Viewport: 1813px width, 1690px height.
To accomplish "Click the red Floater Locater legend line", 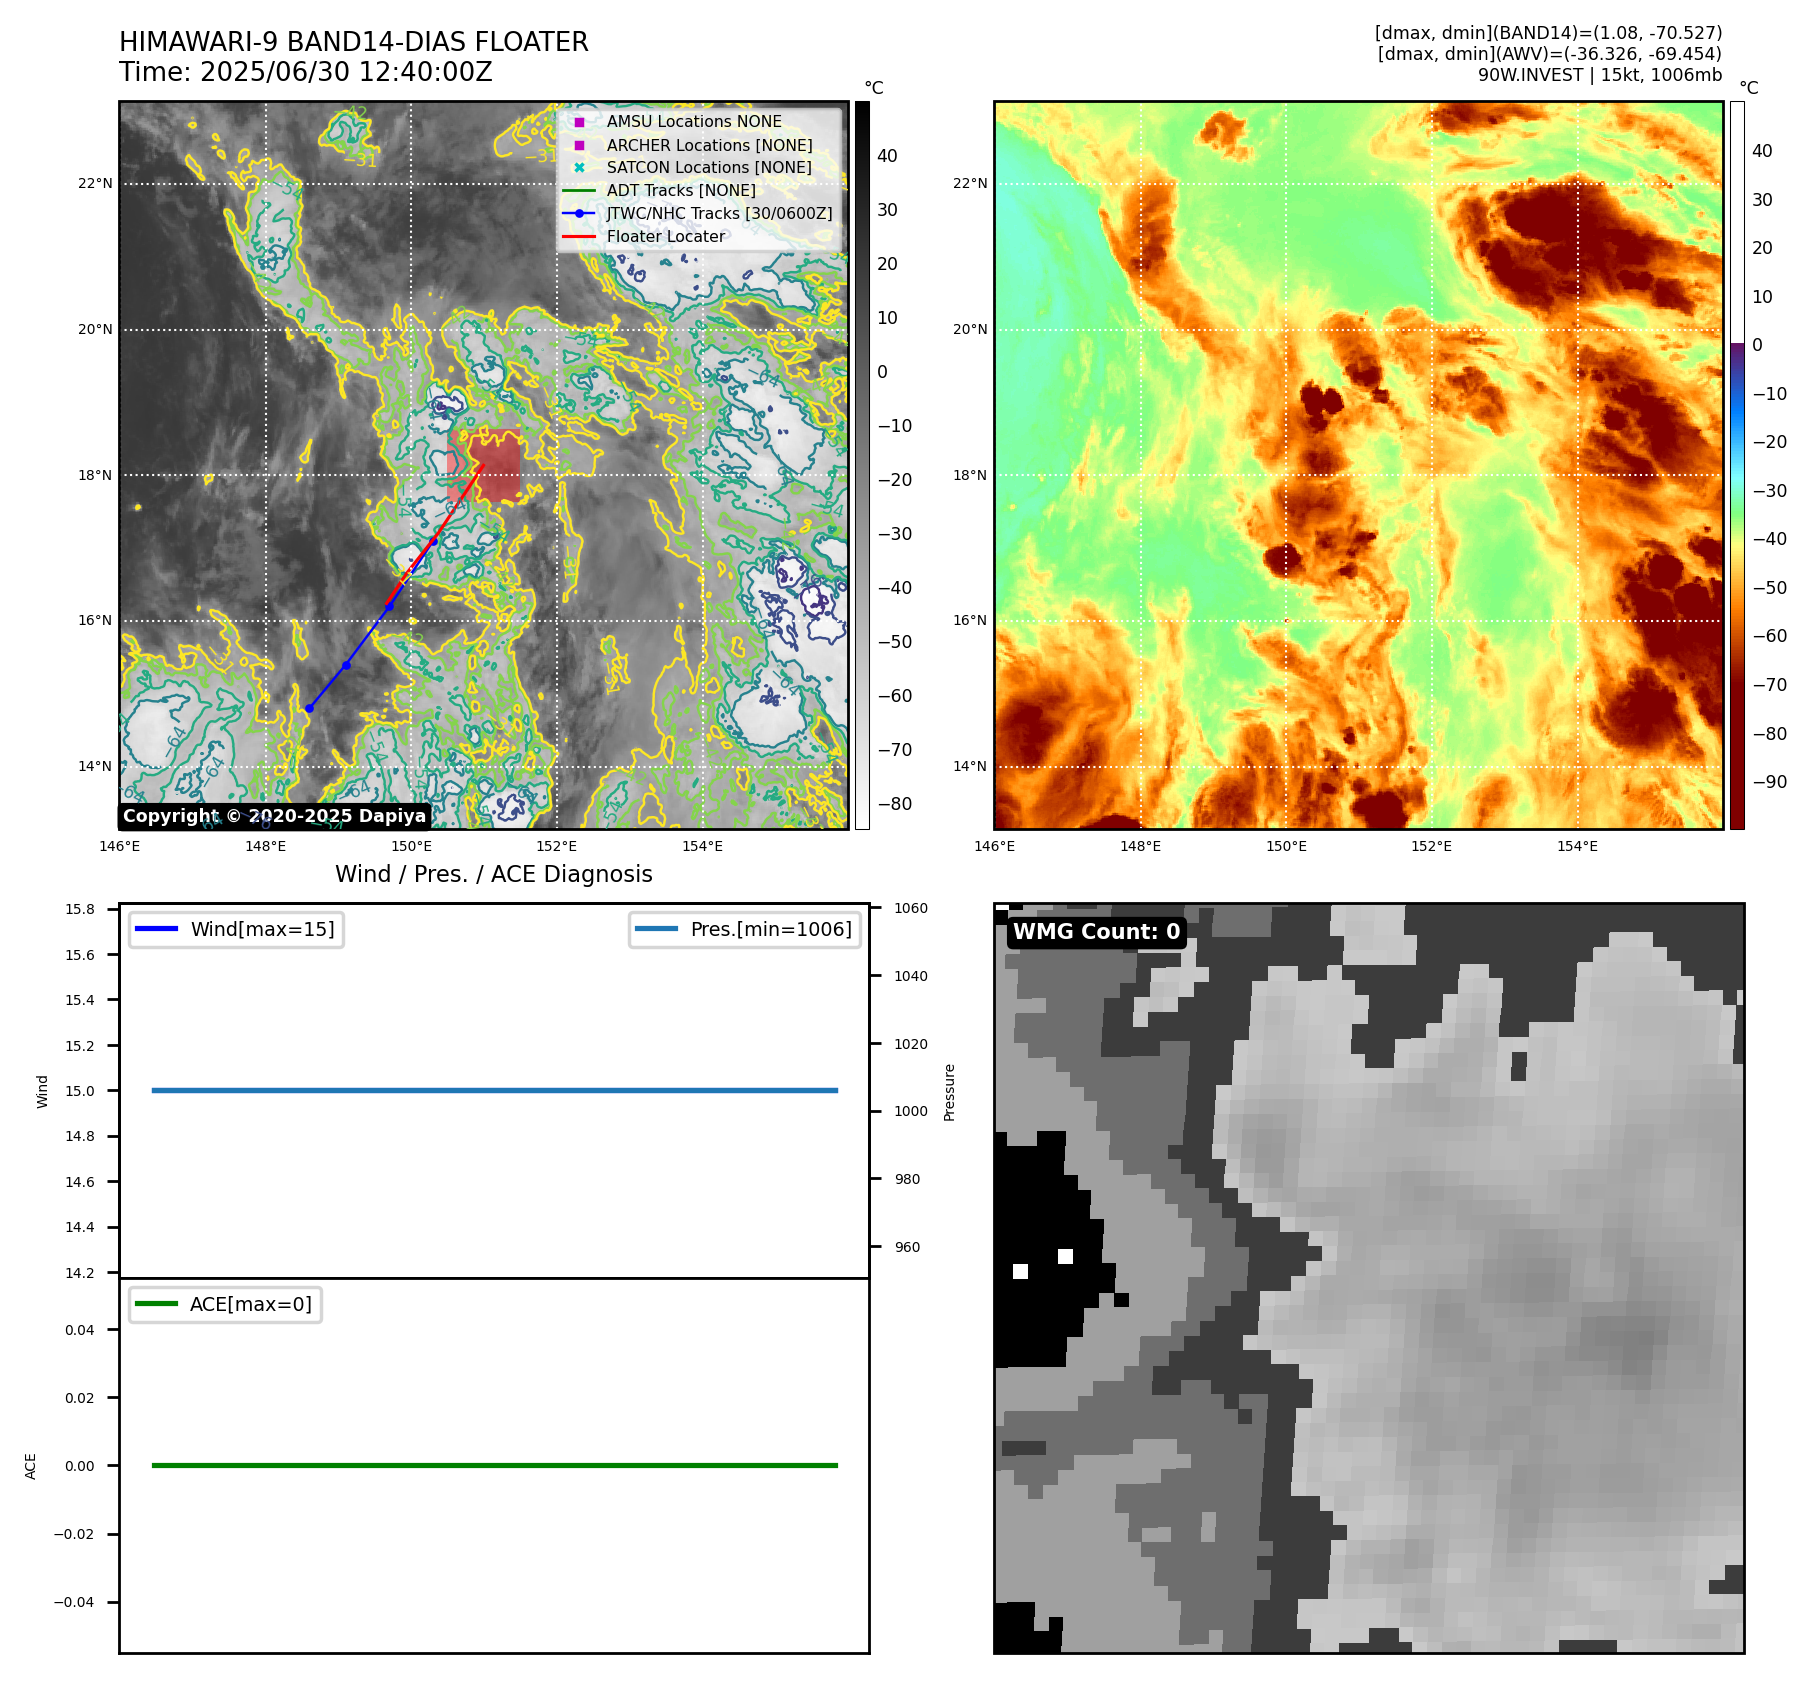I will click(x=579, y=236).
